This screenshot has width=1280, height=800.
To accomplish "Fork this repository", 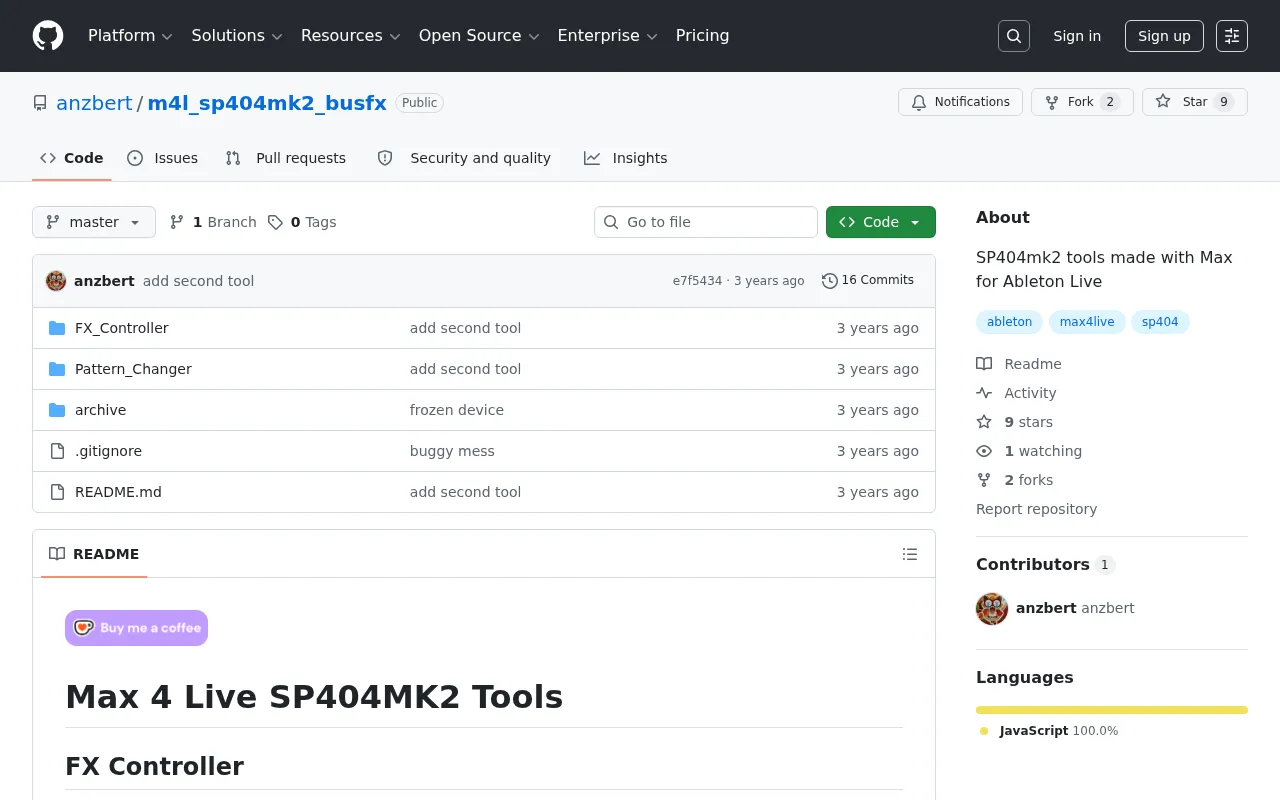I will [x=1082, y=102].
